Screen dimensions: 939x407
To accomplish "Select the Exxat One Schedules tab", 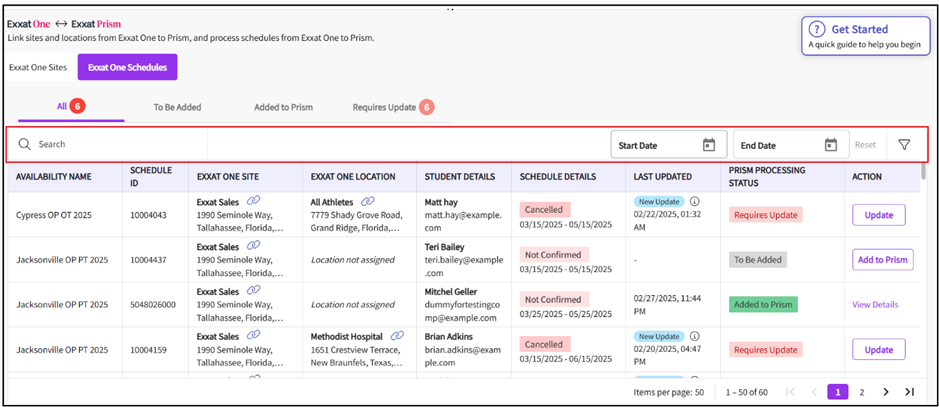I will coord(128,68).
